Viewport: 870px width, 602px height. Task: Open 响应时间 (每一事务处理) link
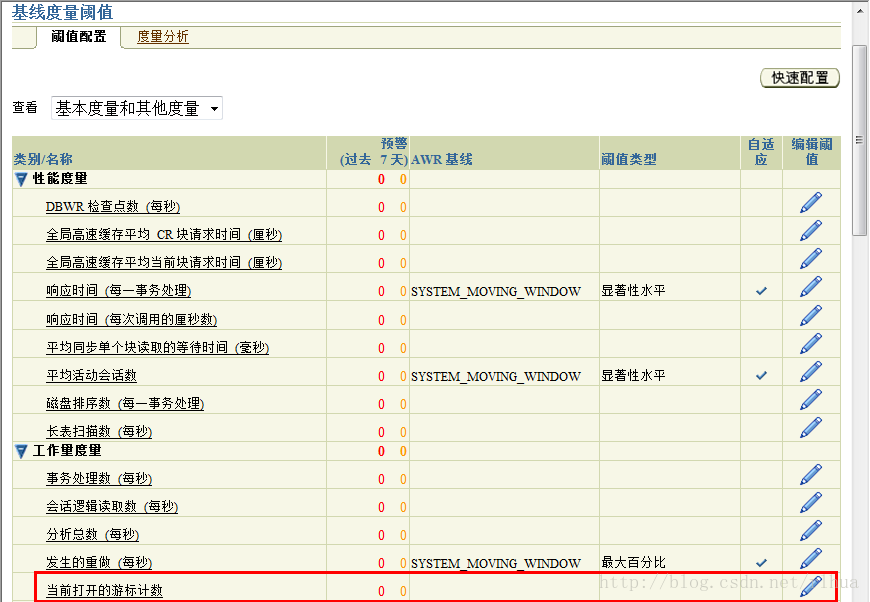point(118,291)
